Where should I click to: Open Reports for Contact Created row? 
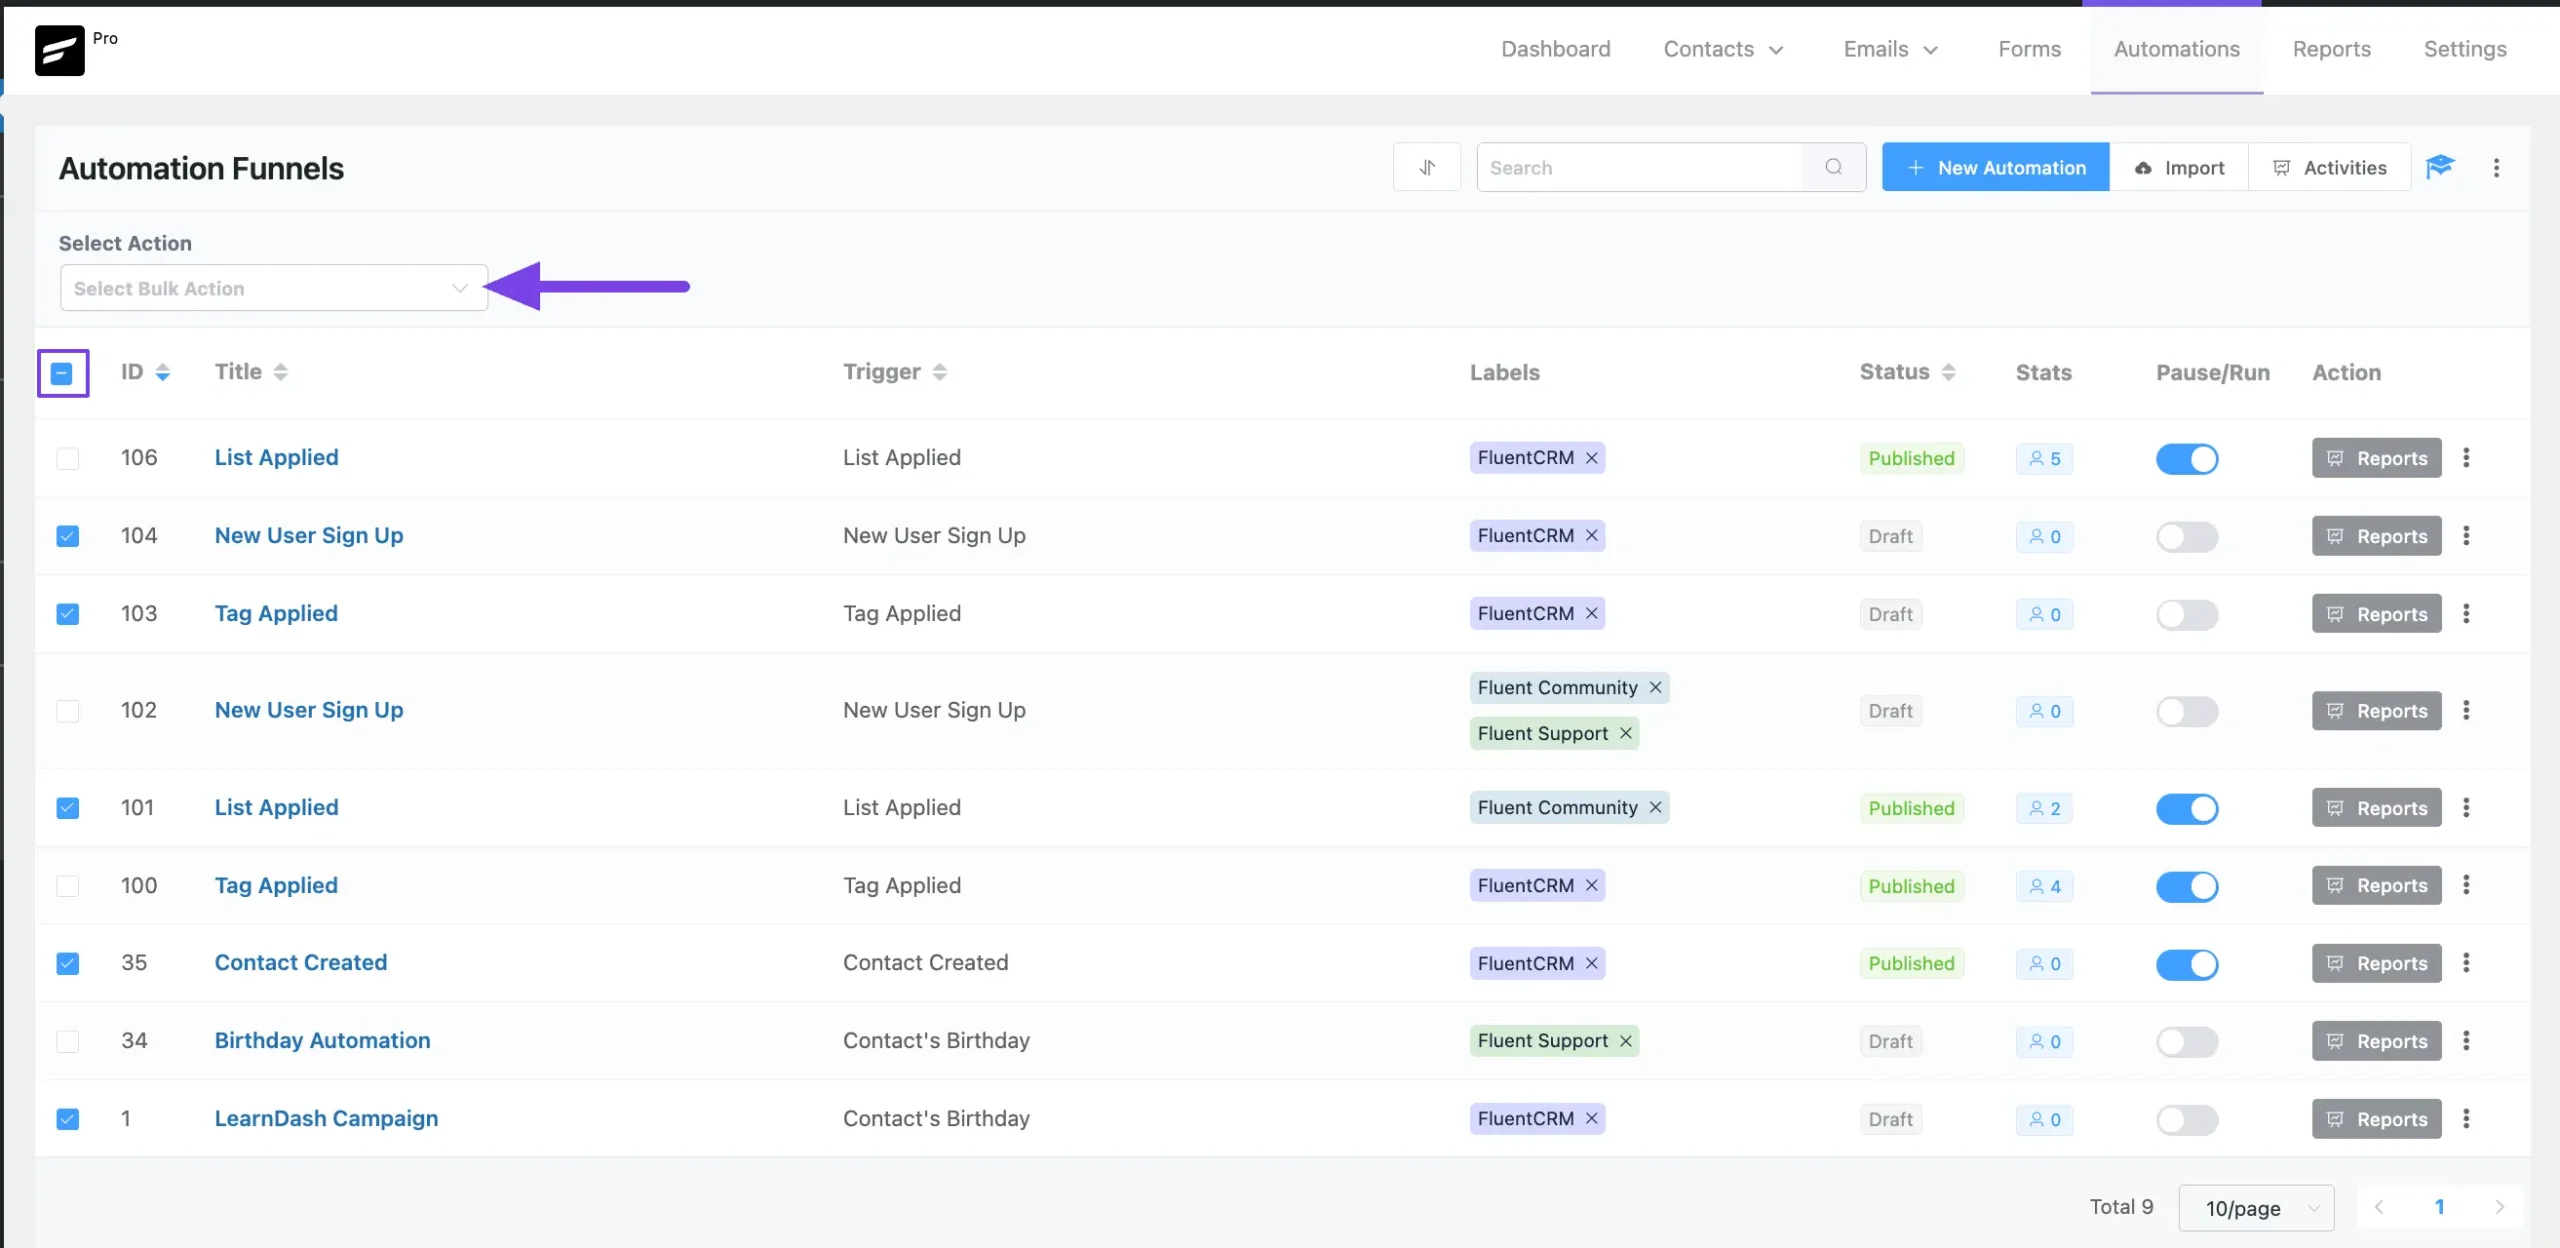pos(2376,963)
